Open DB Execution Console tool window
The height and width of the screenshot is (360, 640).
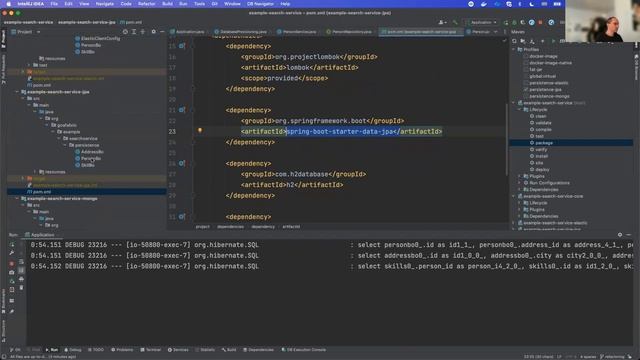(x=303, y=350)
